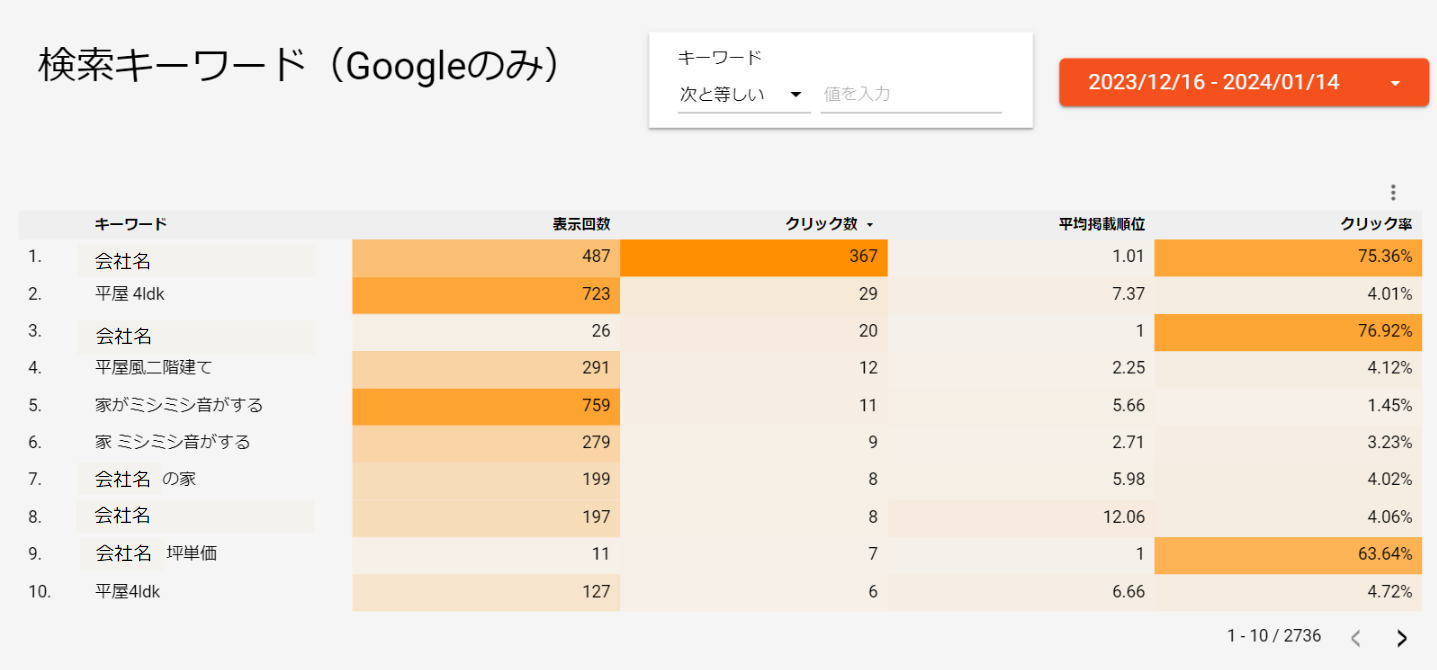
Task: Click the 367 clicks highlighted cell
Action: pyautogui.click(x=754, y=257)
